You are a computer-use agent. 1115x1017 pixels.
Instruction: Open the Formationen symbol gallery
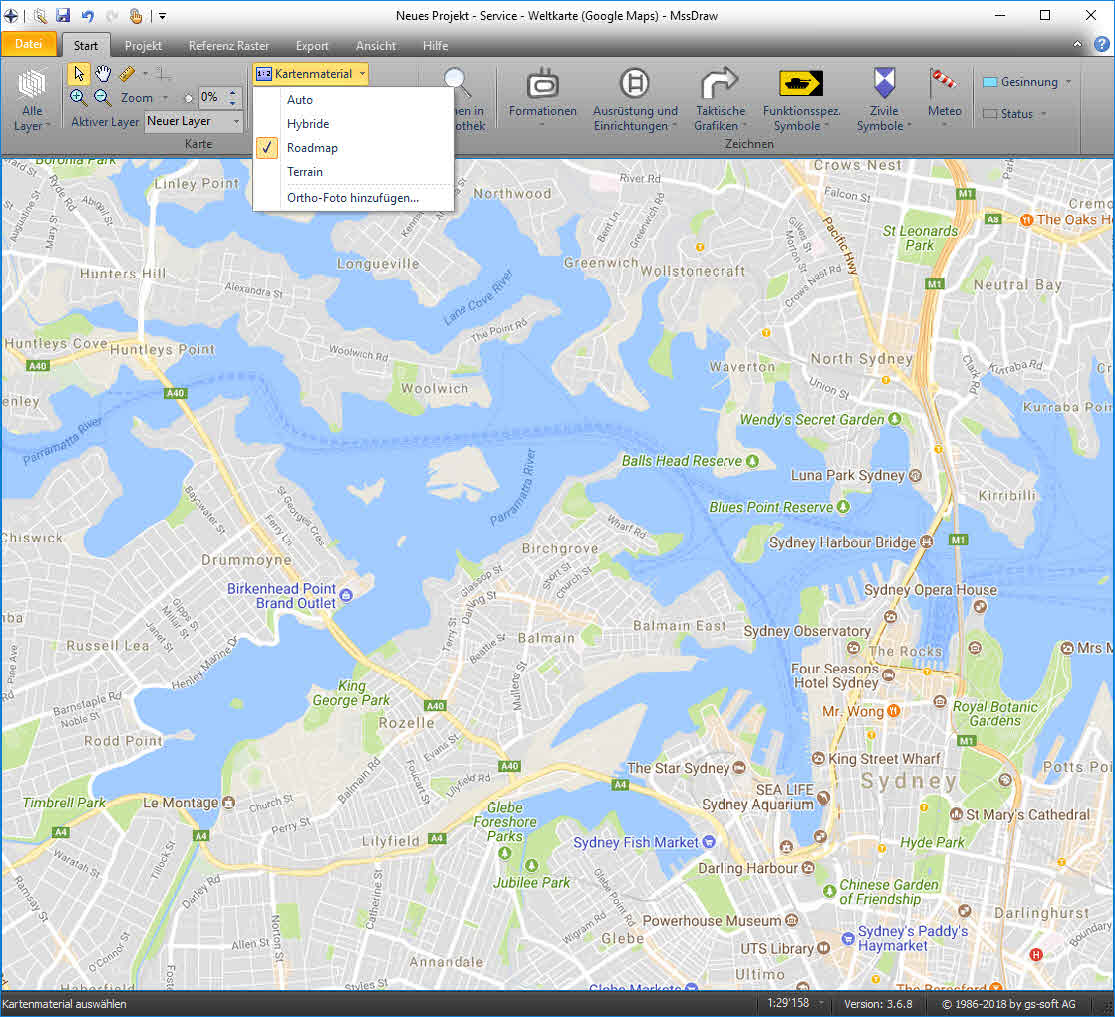543,98
